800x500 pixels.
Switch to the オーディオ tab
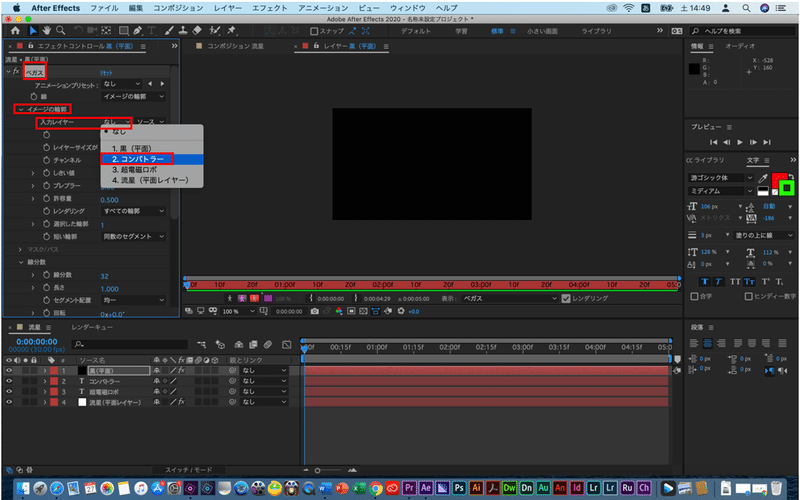(740, 46)
